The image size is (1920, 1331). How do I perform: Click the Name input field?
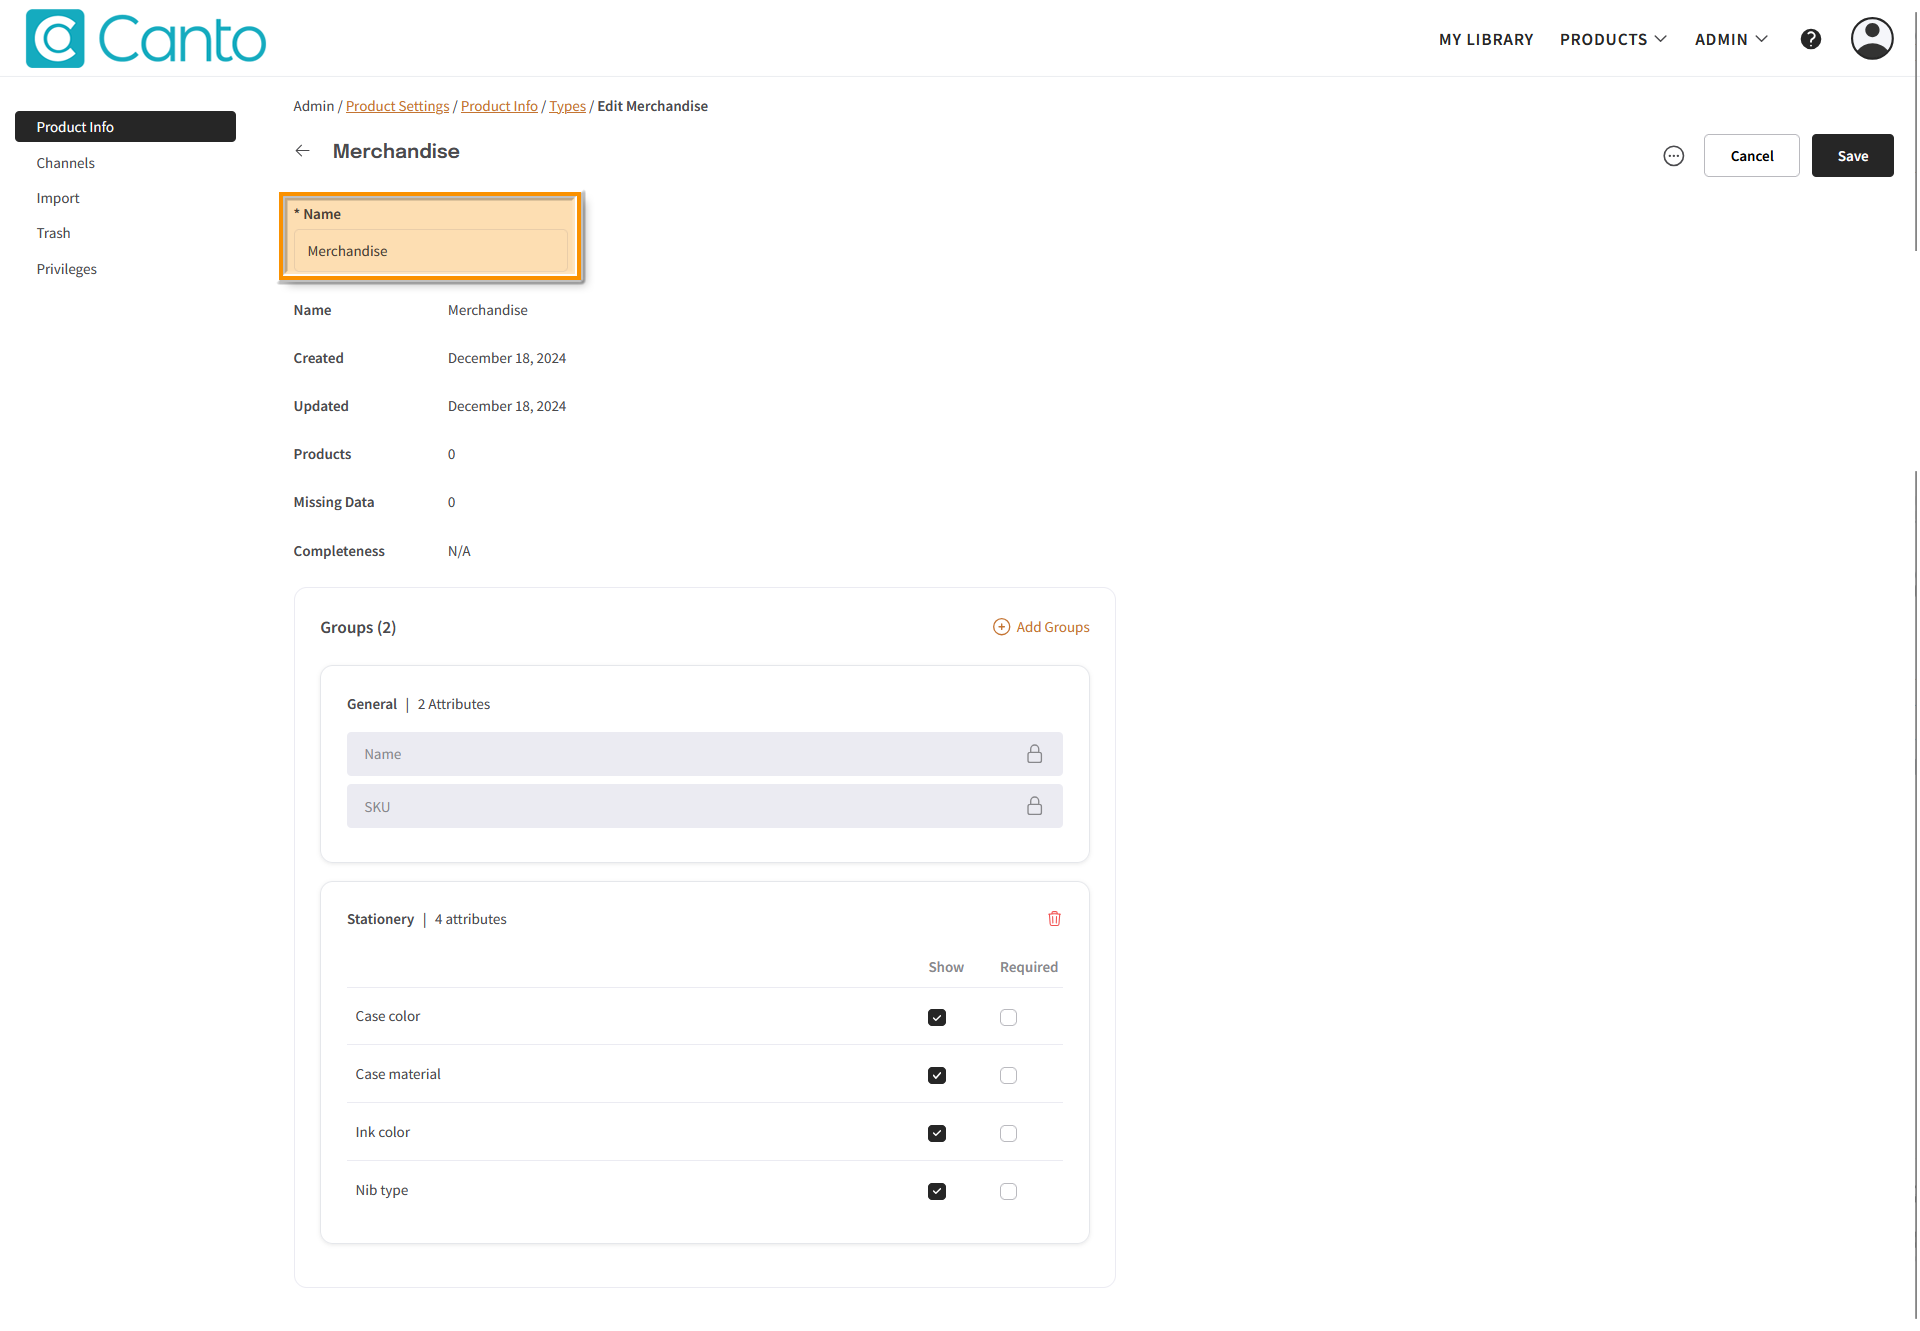430,251
